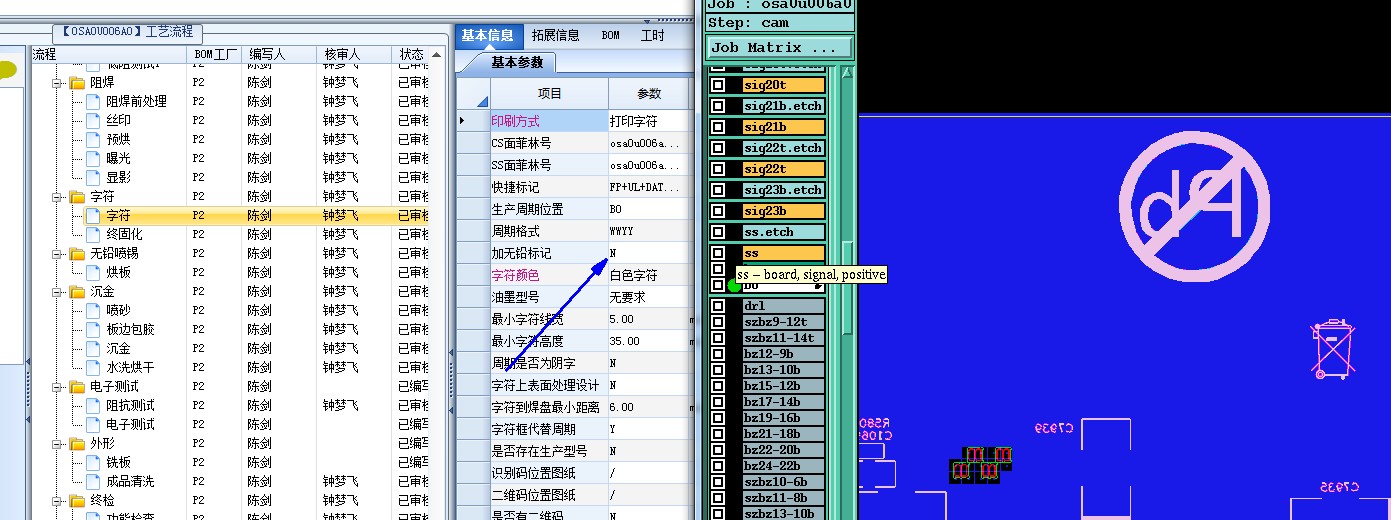Click the 电子测试 group folder icon
Screen dimensions: 1391x520
click(x=78, y=387)
